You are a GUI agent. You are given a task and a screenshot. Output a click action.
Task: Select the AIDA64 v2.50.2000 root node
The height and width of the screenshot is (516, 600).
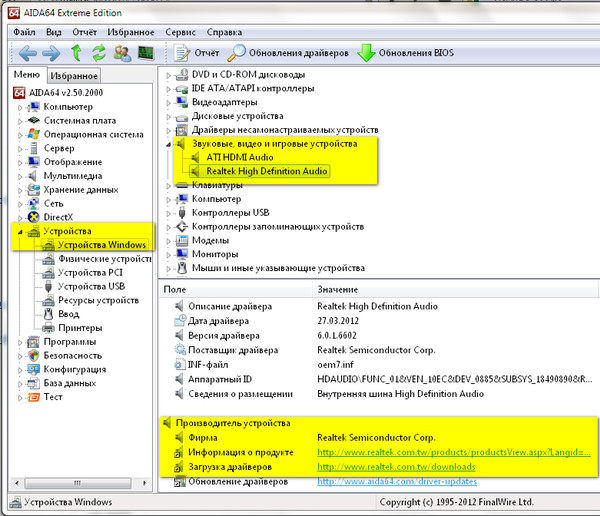[58, 93]
